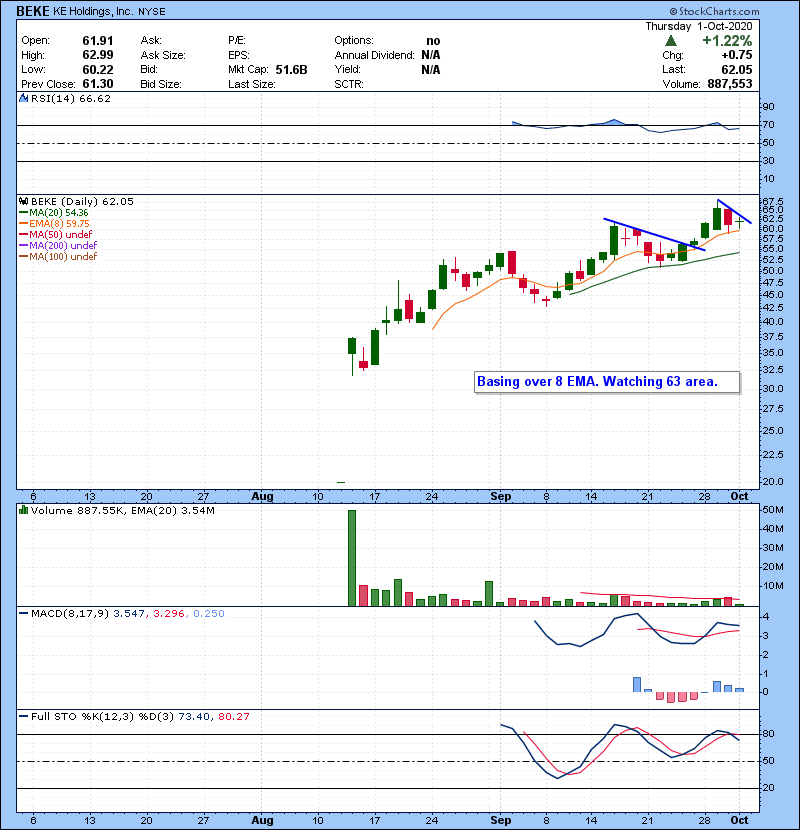The image size is (800, 830).
Task: Click the MA(100) undef legend entry
Action: coord(58,257)
